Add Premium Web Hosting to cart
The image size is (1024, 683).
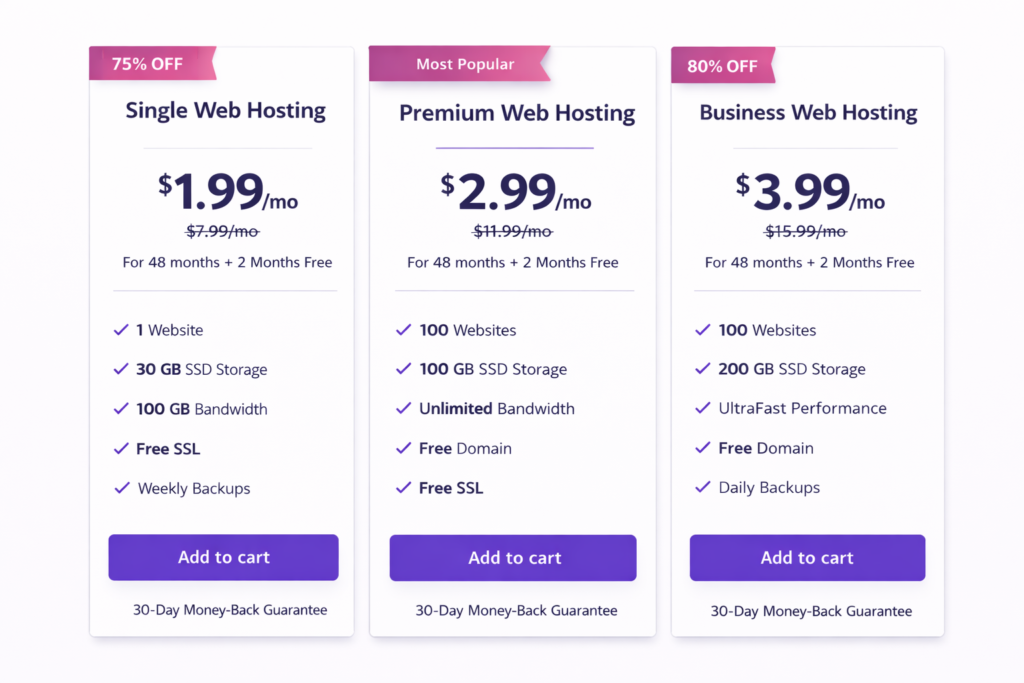click(x=512, y=557)
